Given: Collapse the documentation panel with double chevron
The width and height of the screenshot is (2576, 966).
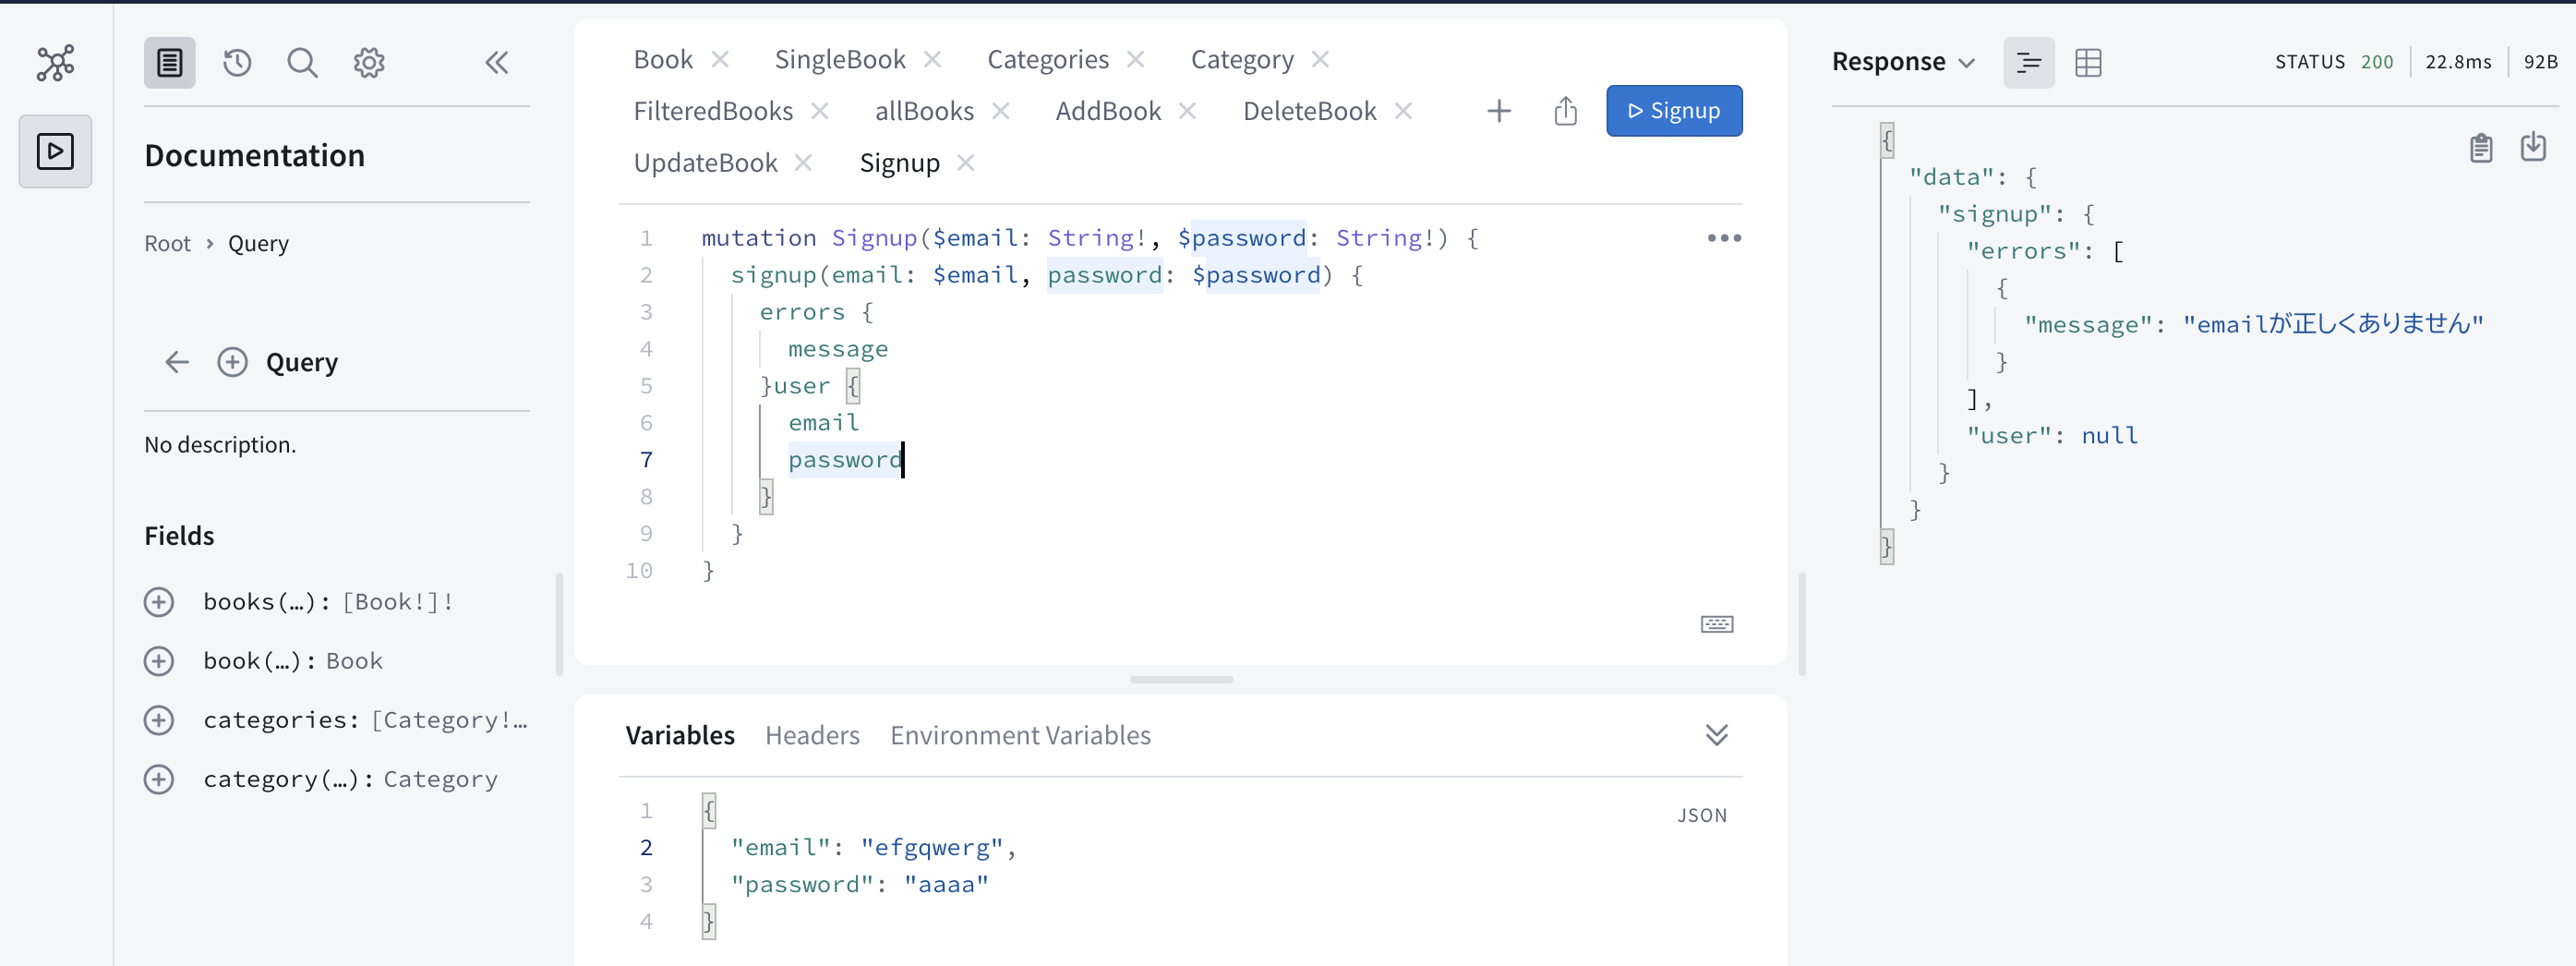Looking at the screenshot, I should (x=497, y=63).
